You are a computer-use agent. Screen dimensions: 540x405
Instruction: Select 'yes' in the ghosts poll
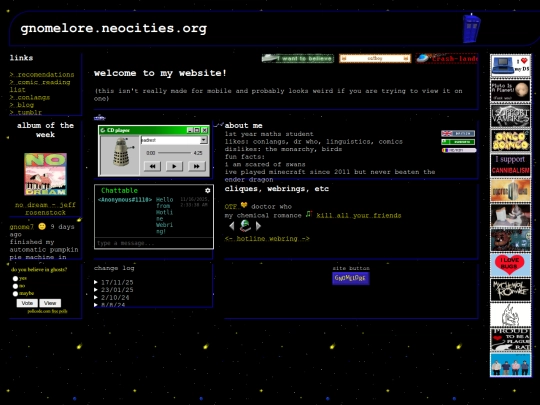click(x=15, y=279)
